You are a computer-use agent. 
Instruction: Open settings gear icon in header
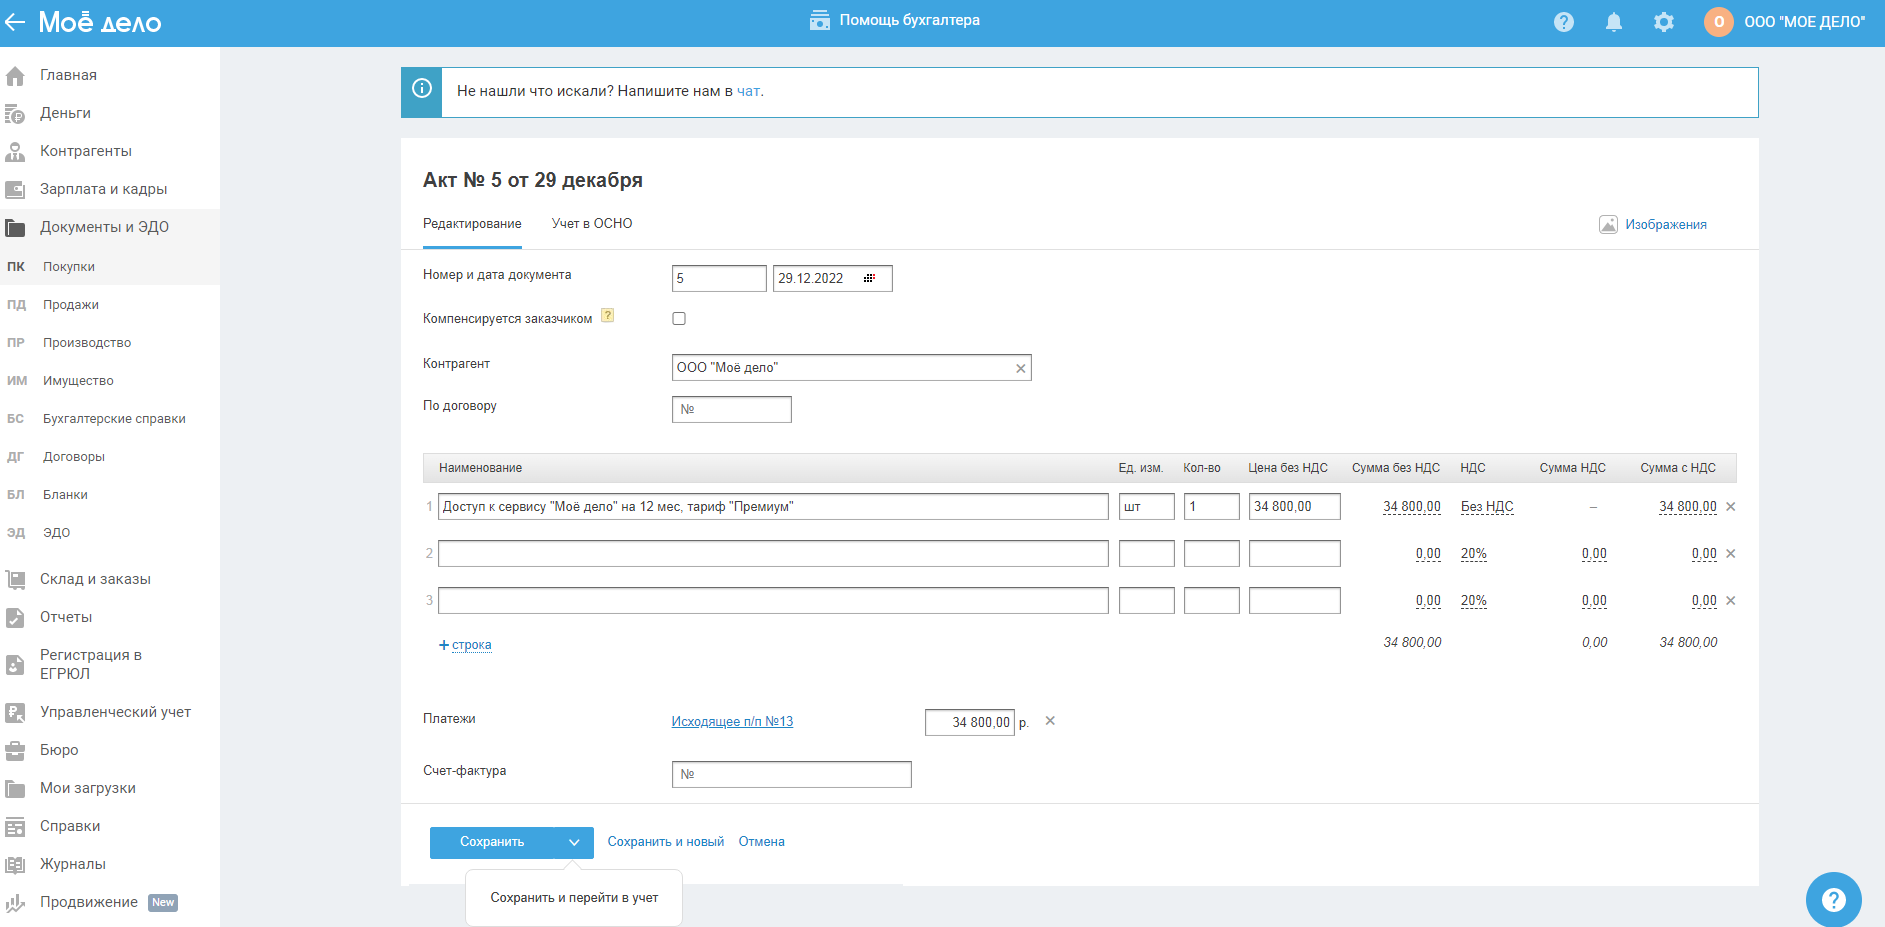pos(1663,22)
